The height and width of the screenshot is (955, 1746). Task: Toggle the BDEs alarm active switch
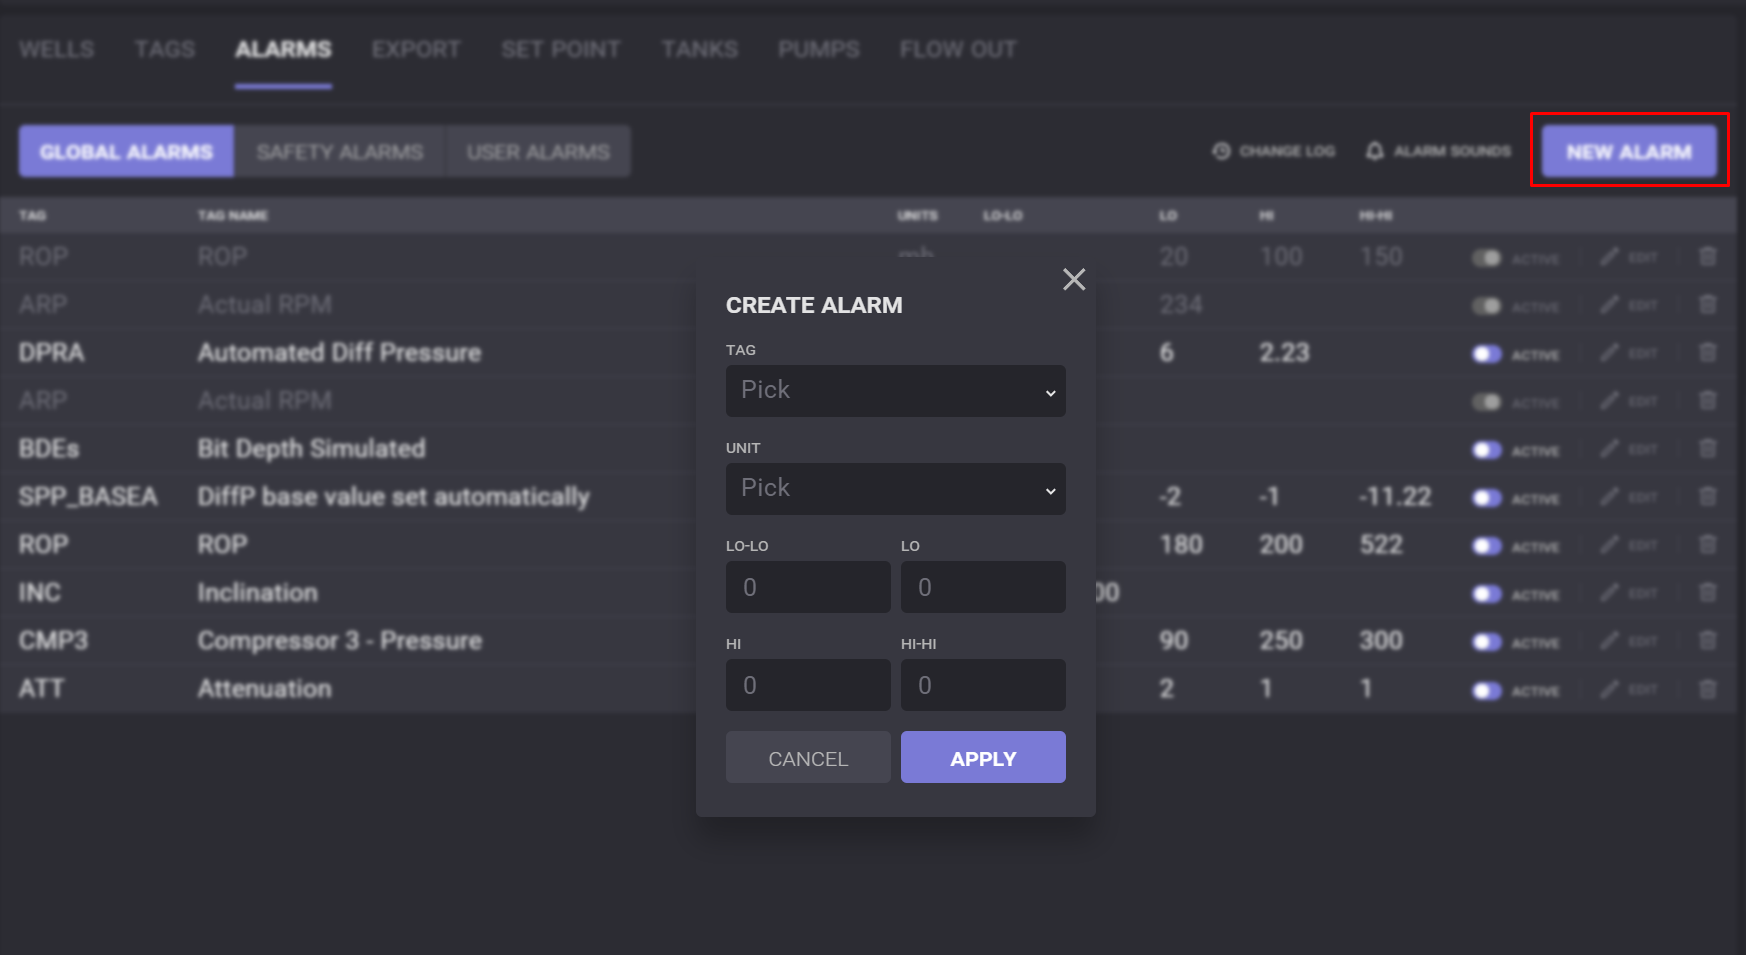tap(1486, 450)
